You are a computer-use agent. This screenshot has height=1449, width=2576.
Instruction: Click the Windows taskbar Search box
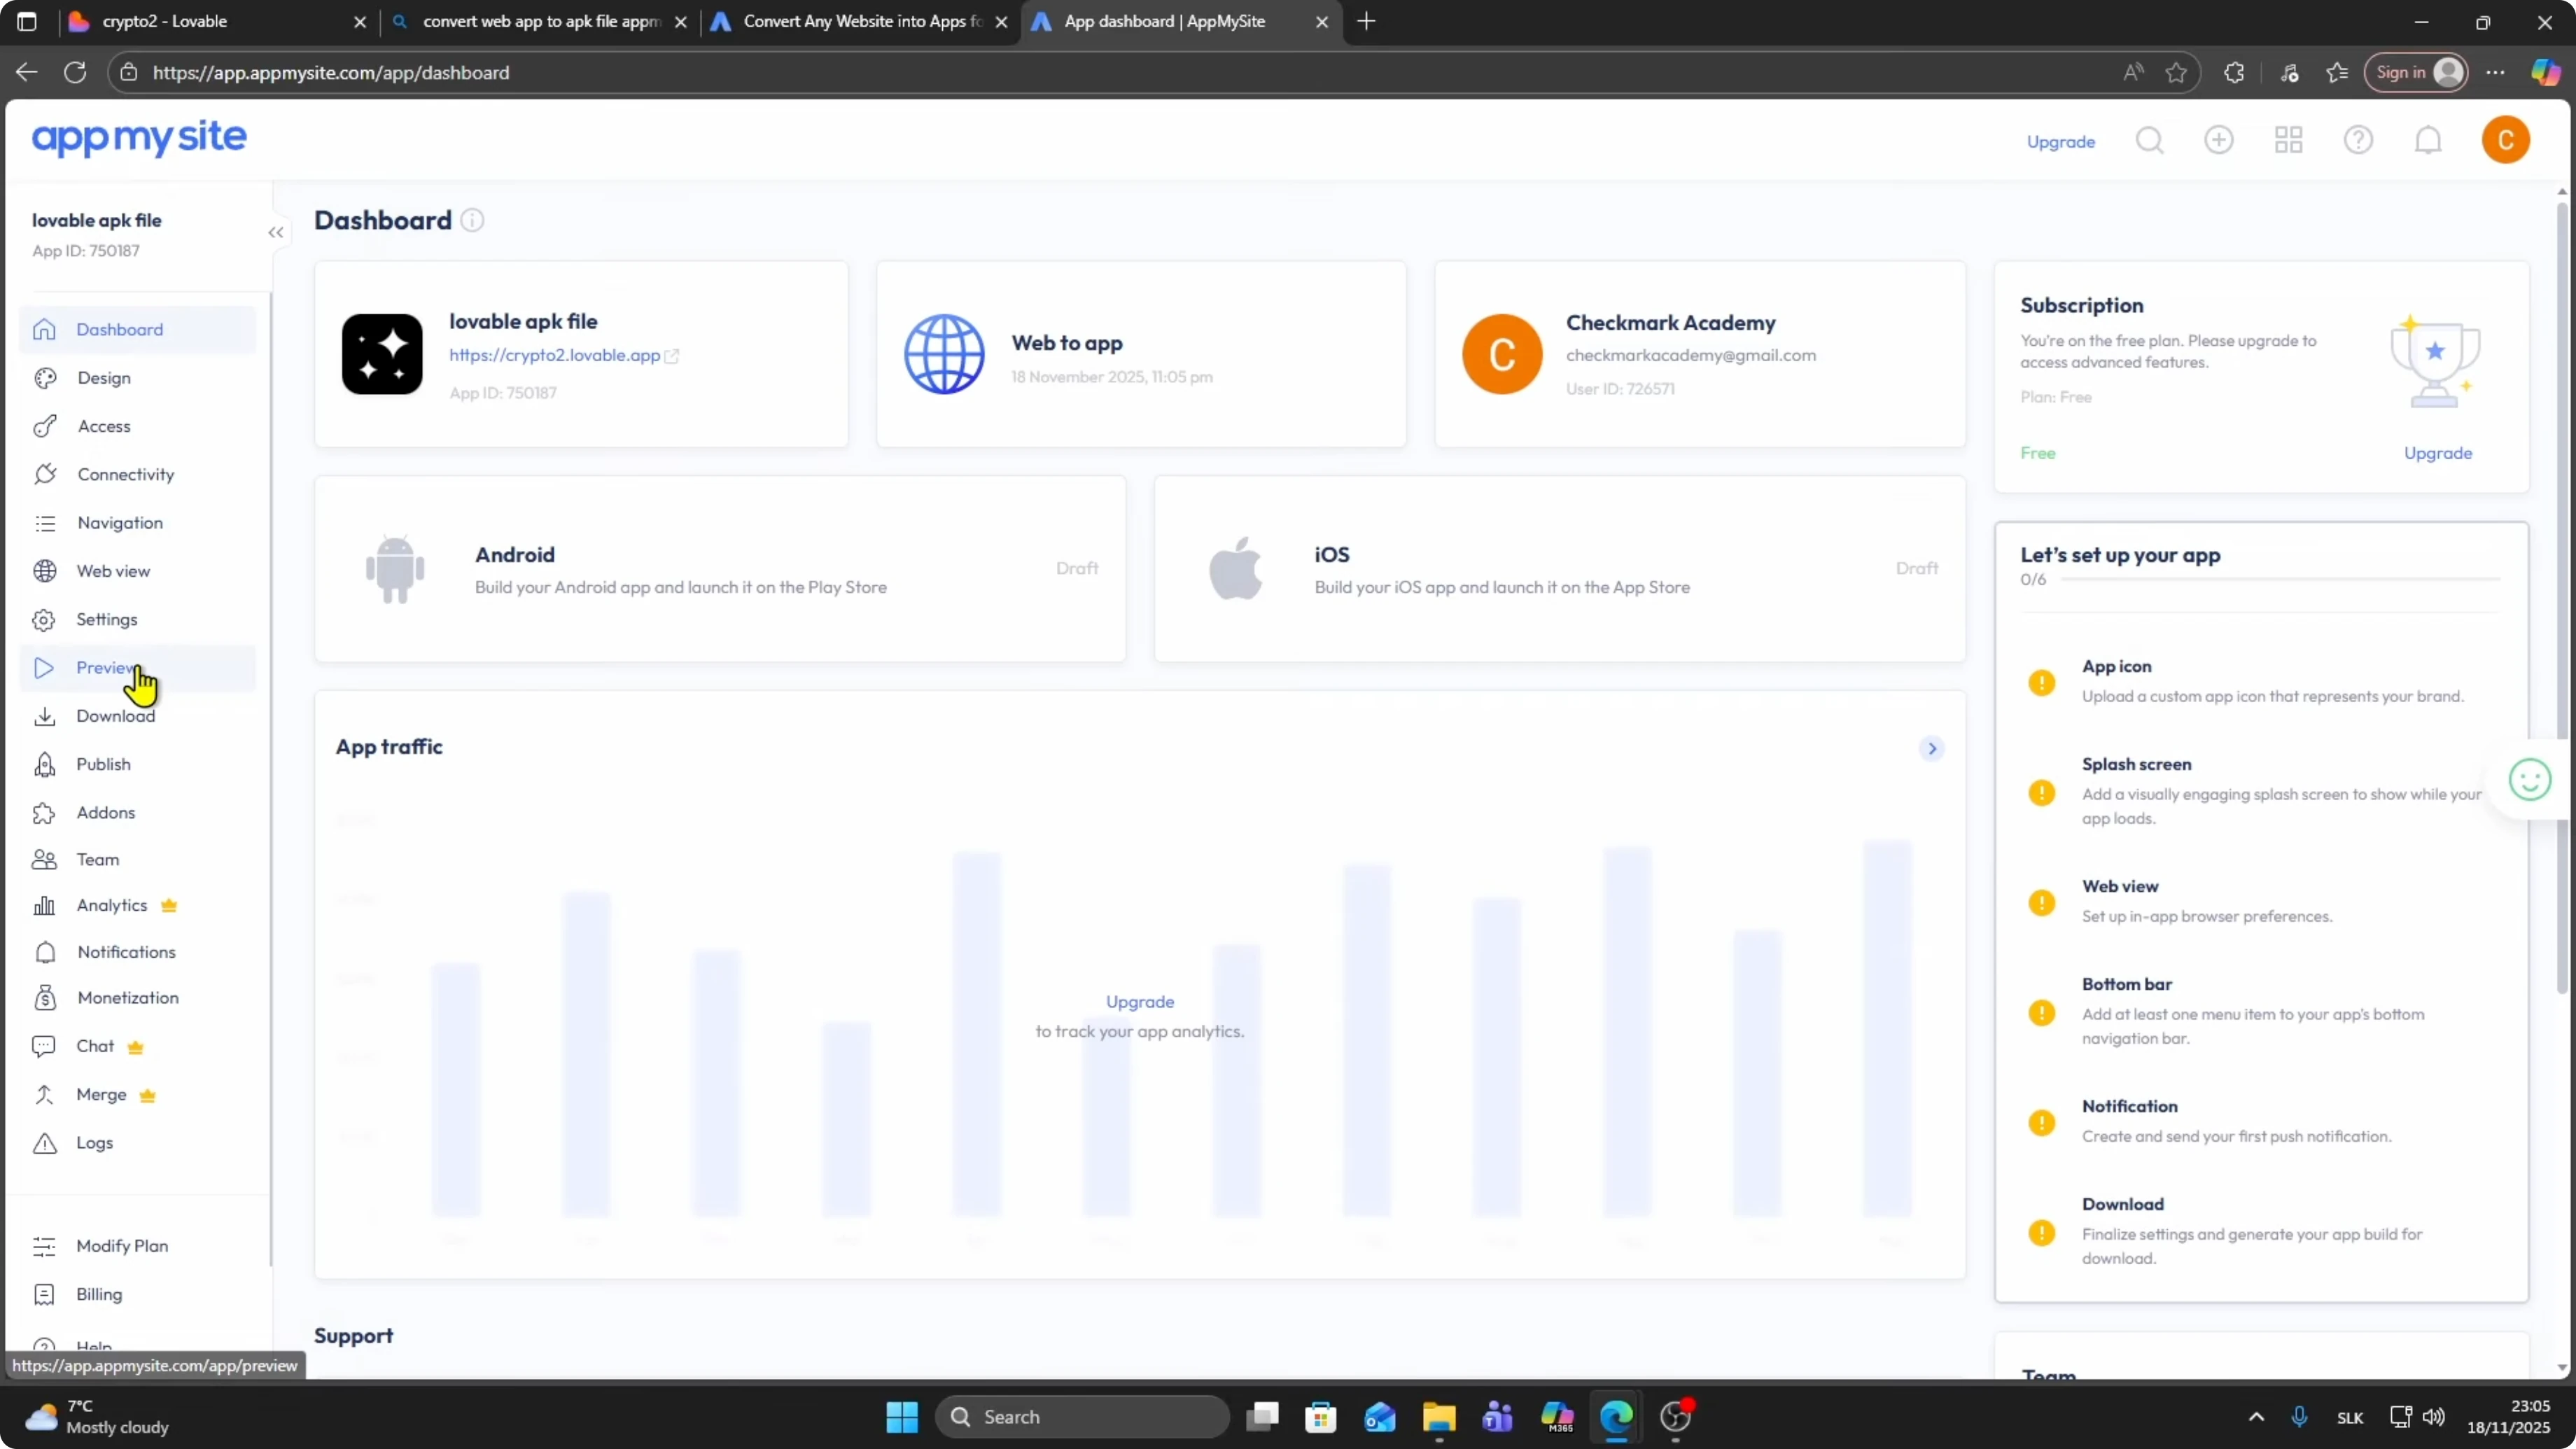point(1083,1417)
